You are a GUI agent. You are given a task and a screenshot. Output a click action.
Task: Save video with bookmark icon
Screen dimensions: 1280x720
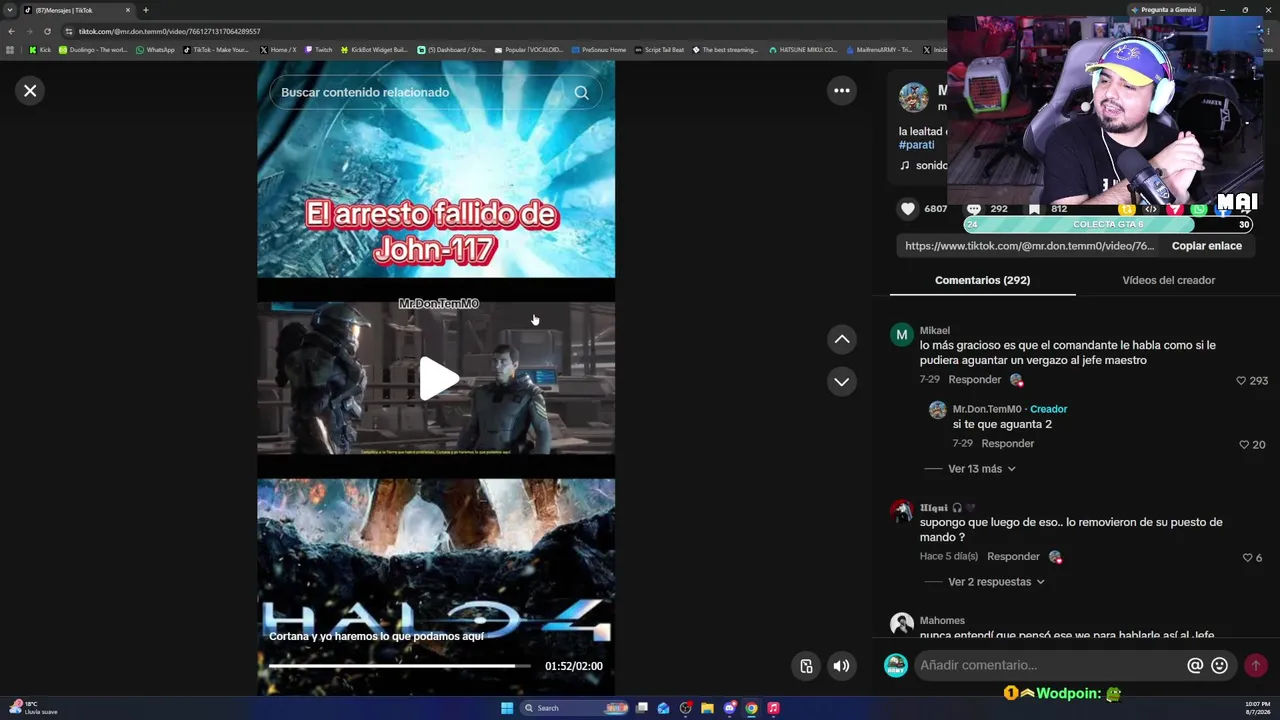pyautogui.click(x=1034, y=209)
